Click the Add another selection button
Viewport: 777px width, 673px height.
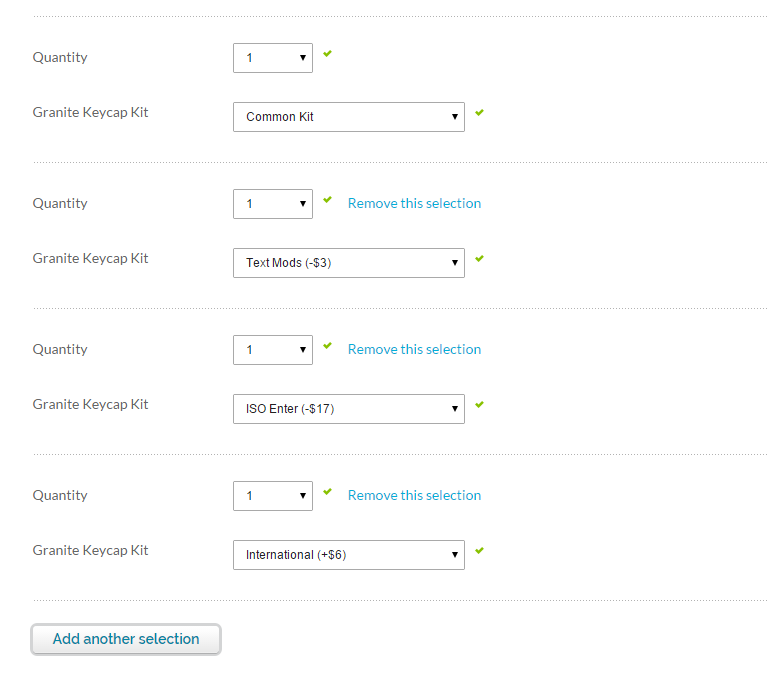click(126, 639)
